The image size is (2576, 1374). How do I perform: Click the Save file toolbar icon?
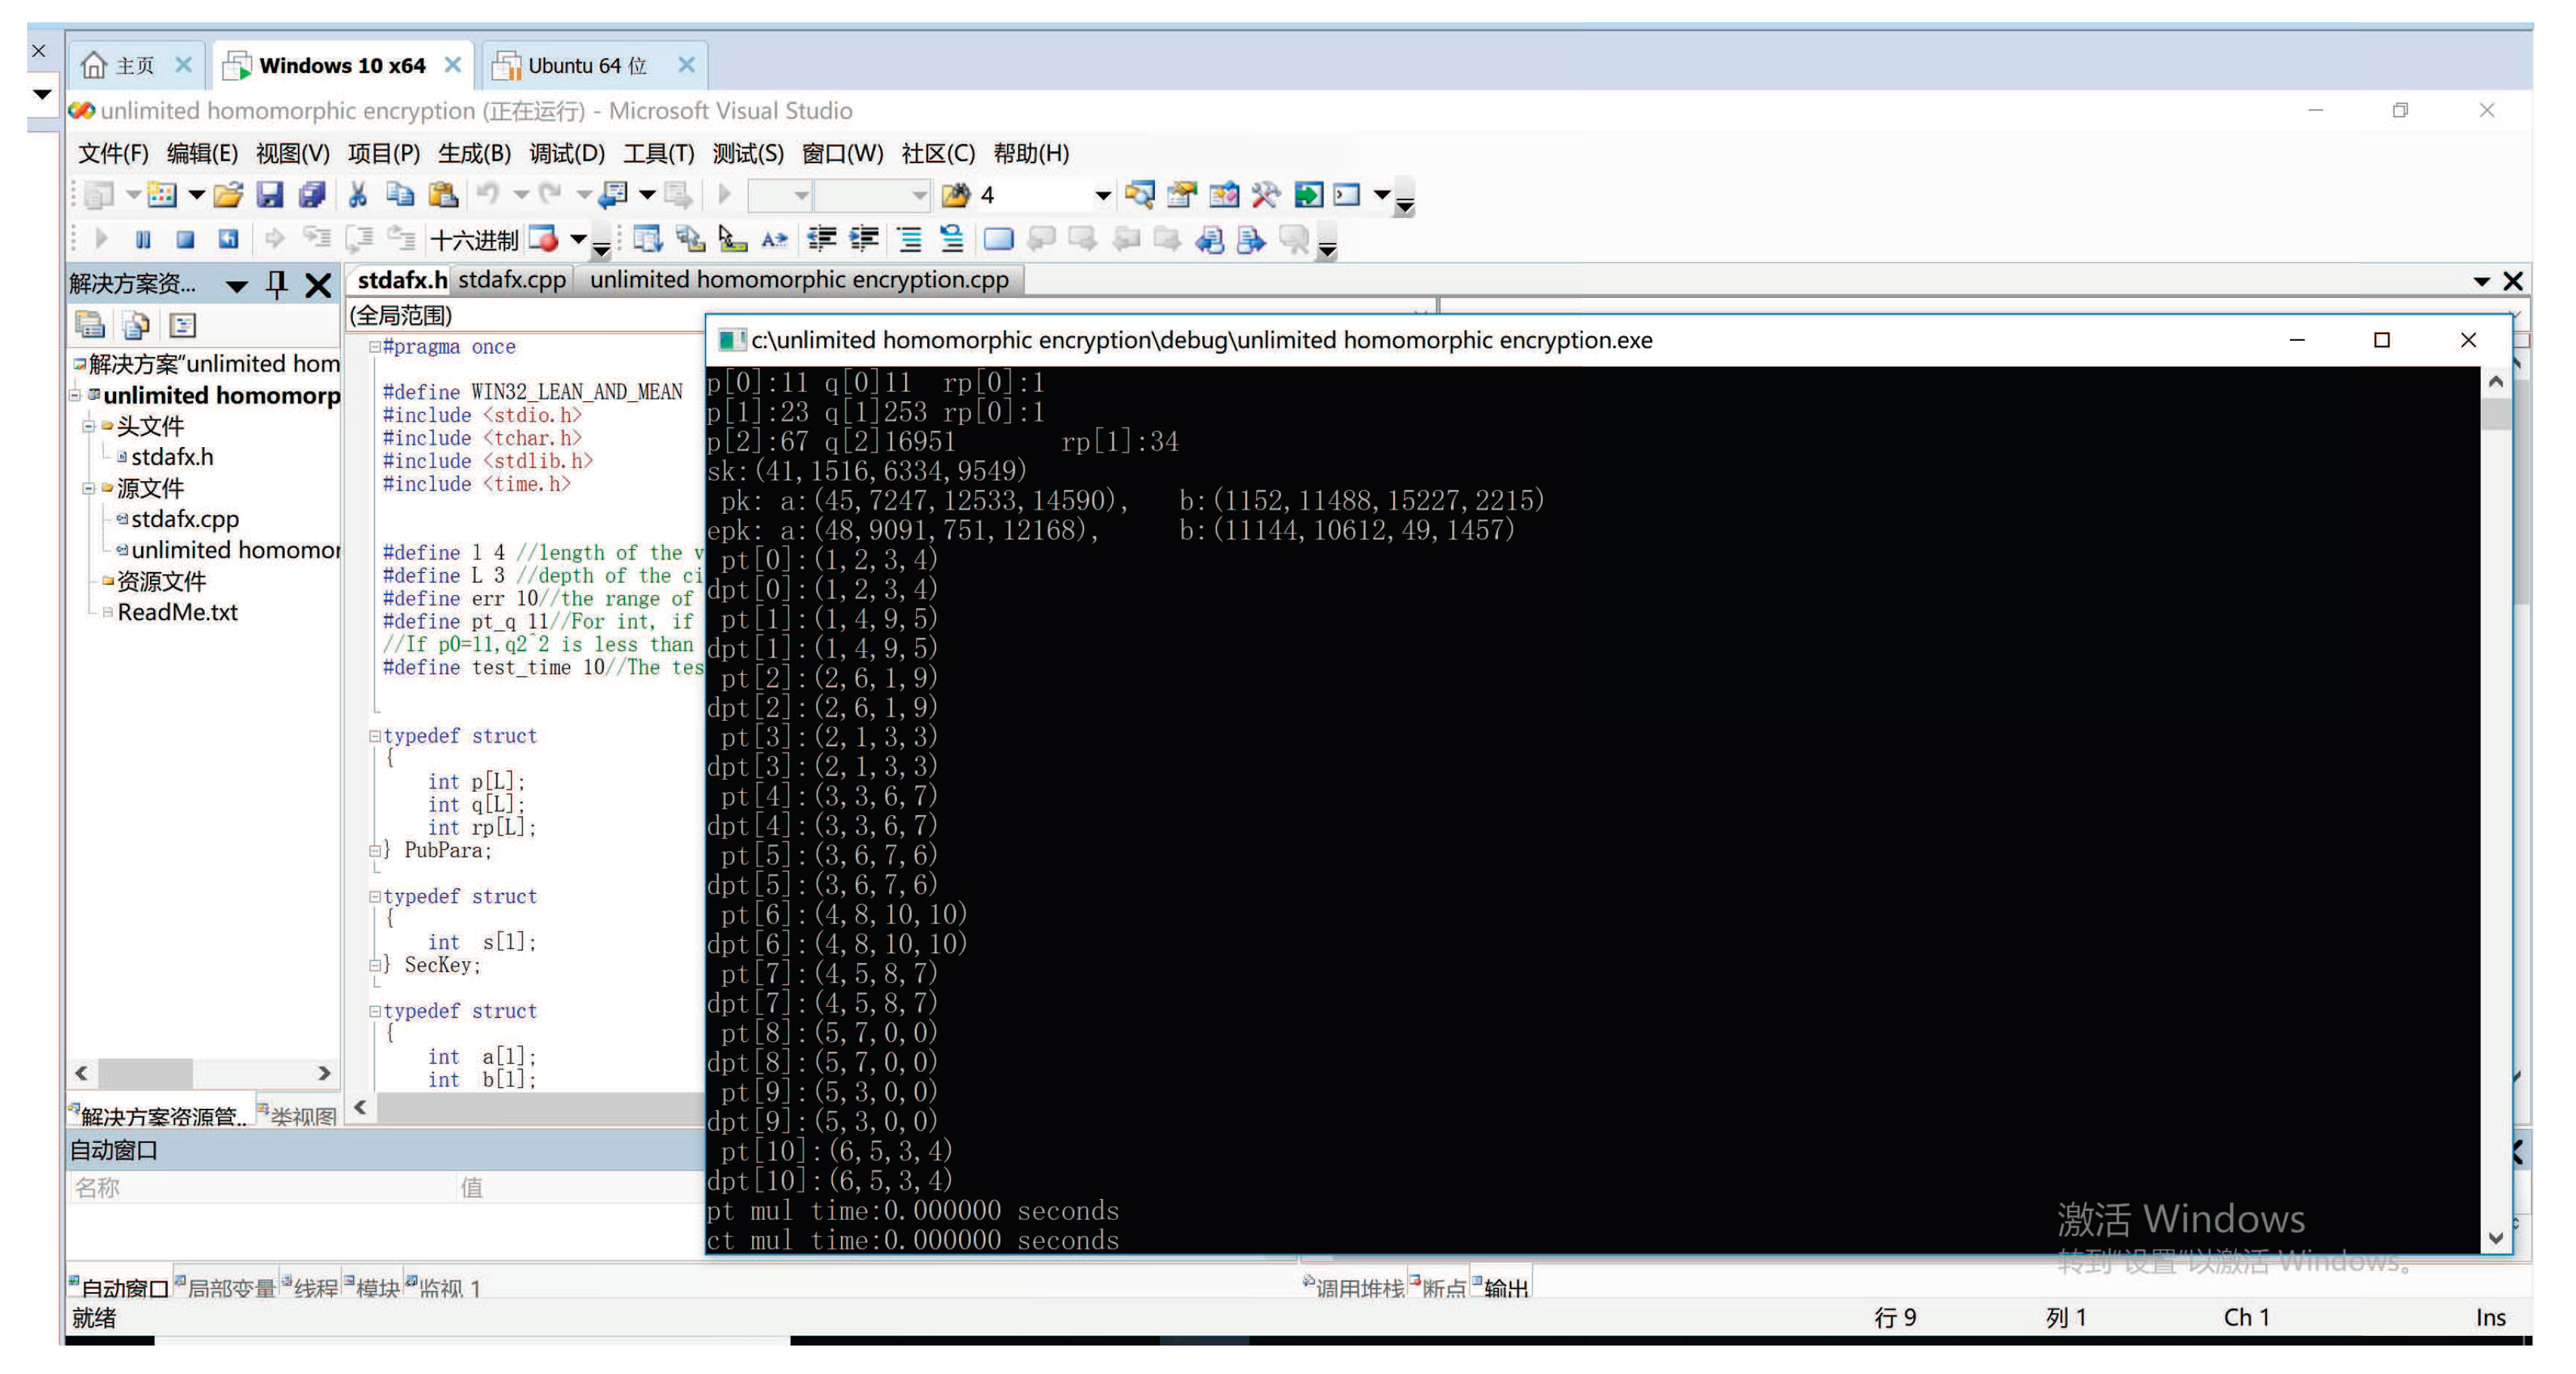coord(270,195)
